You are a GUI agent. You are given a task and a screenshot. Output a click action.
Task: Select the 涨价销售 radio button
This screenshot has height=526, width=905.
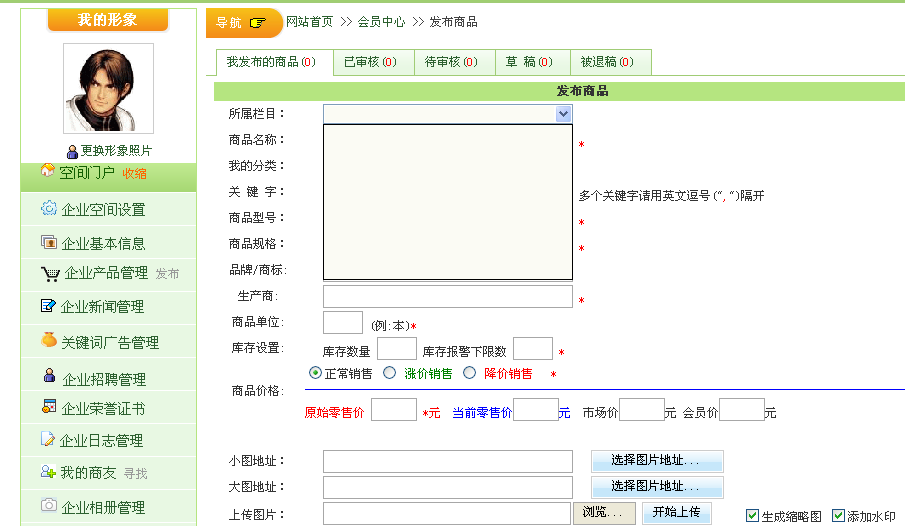point(390,373)
